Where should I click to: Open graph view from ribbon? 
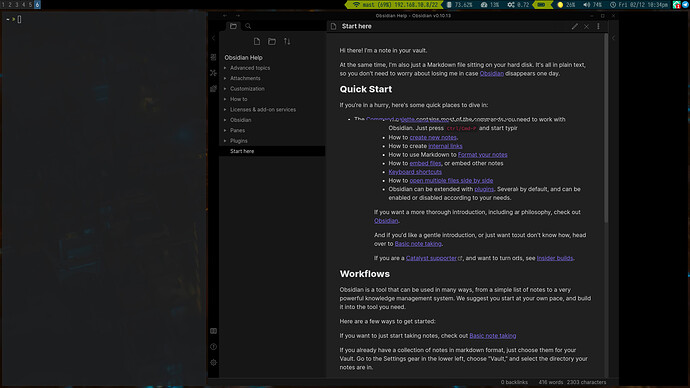click(213, 73)
